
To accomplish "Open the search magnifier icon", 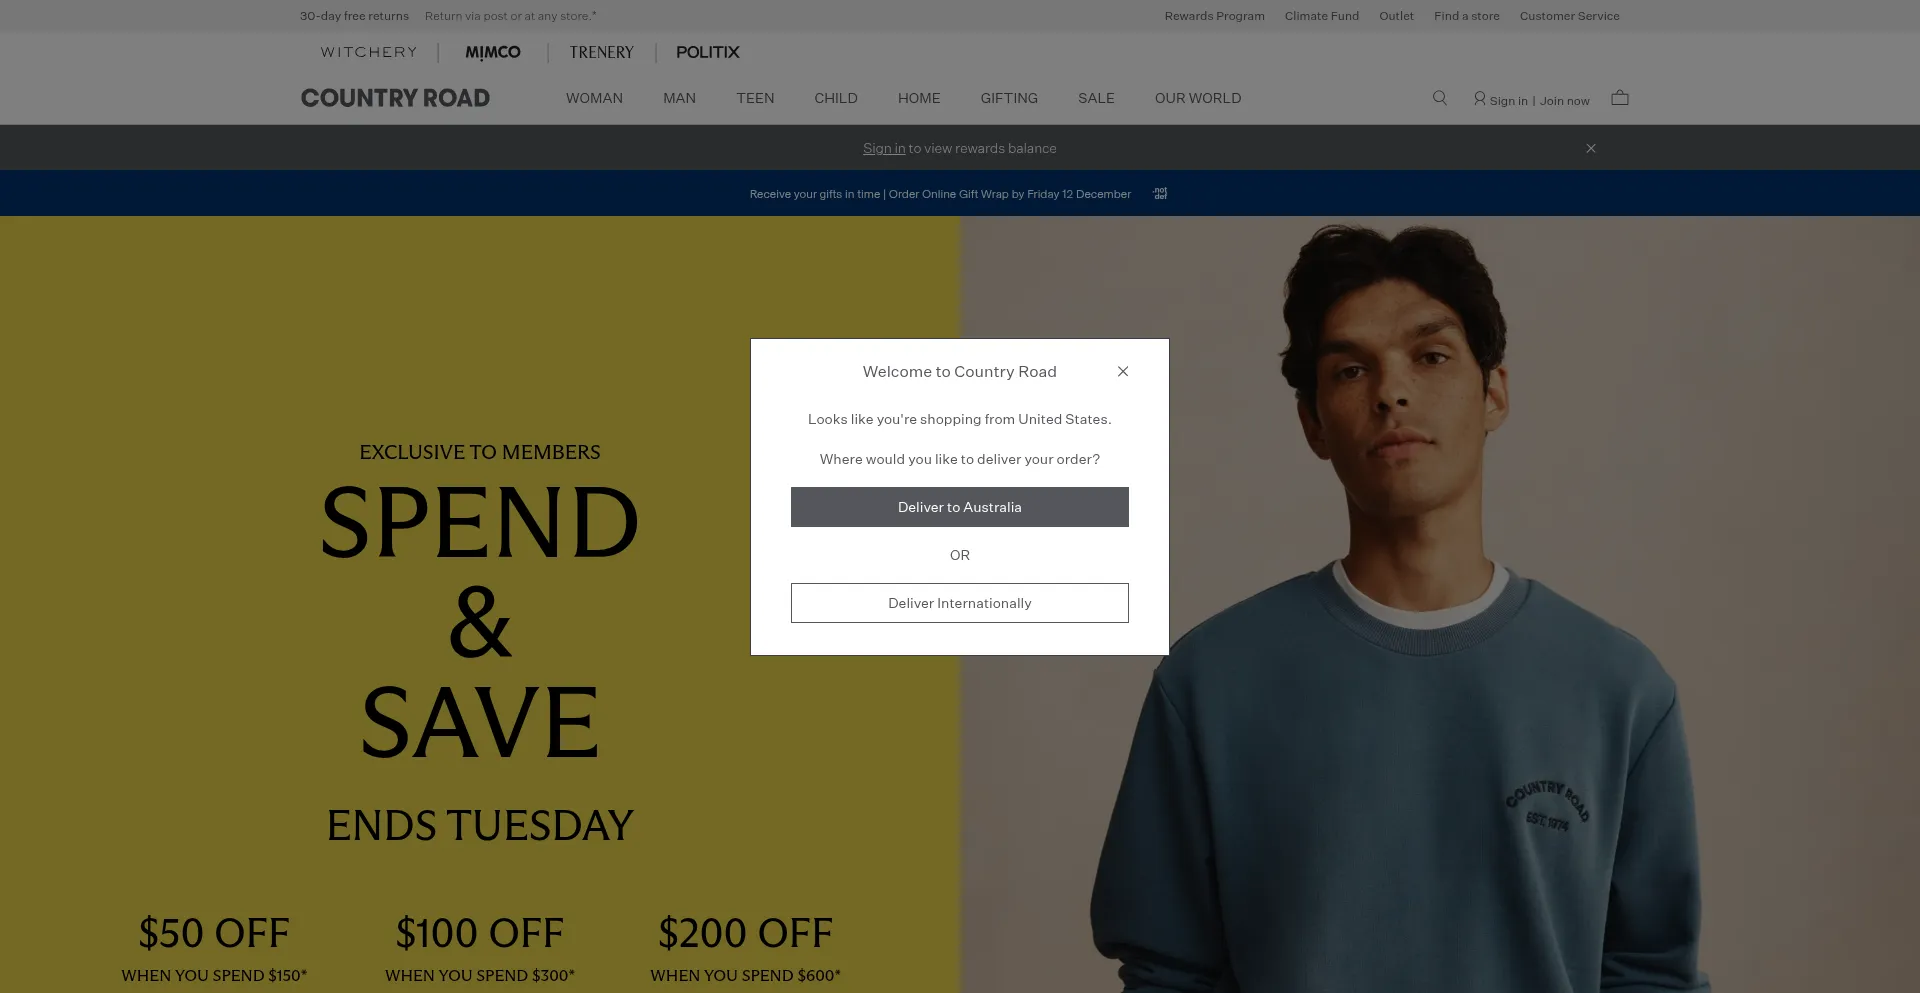I will coord(1439,98).
